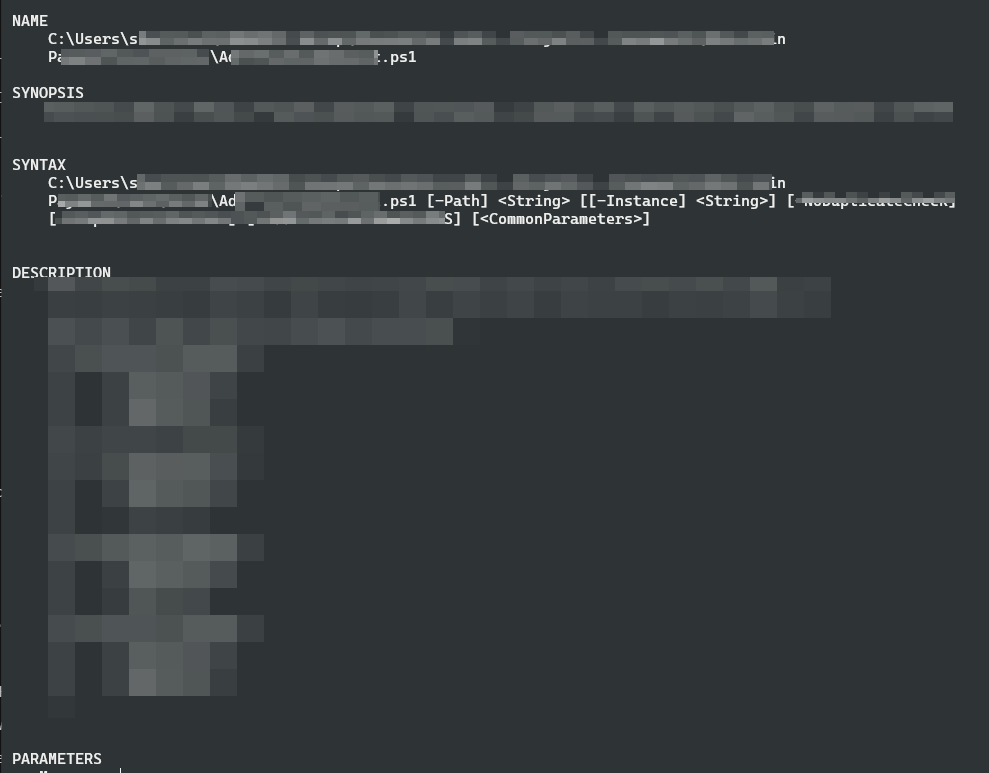Click the blurred parameter before [<CommonParameters>]

click(x=255, y=219)
